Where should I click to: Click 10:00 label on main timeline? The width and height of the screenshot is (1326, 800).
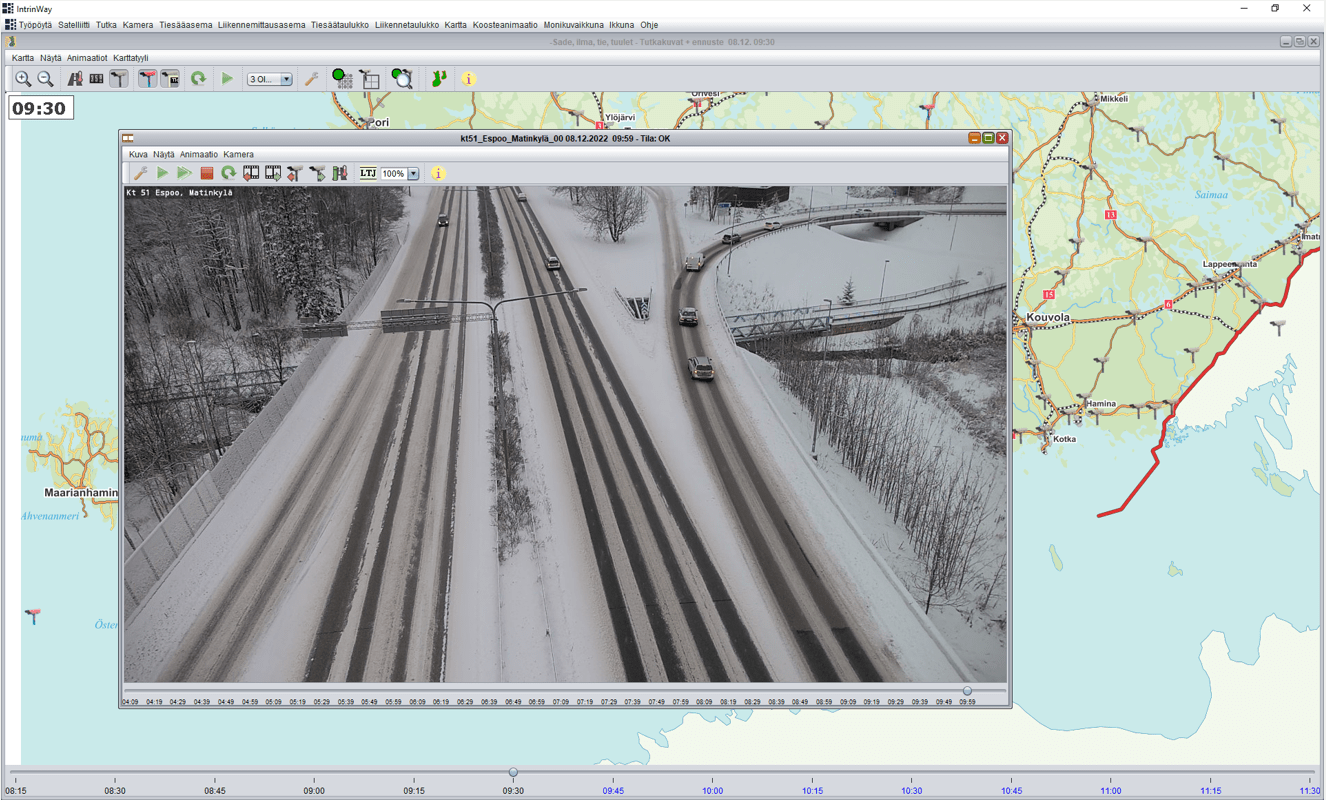(712, 791)
